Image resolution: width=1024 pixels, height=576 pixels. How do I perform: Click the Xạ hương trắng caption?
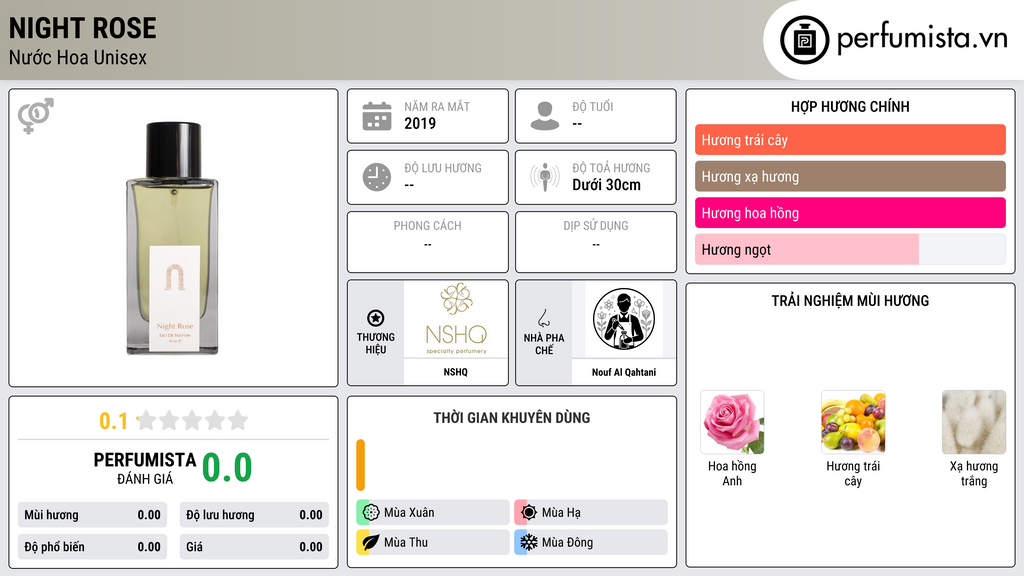pos(974,473)
